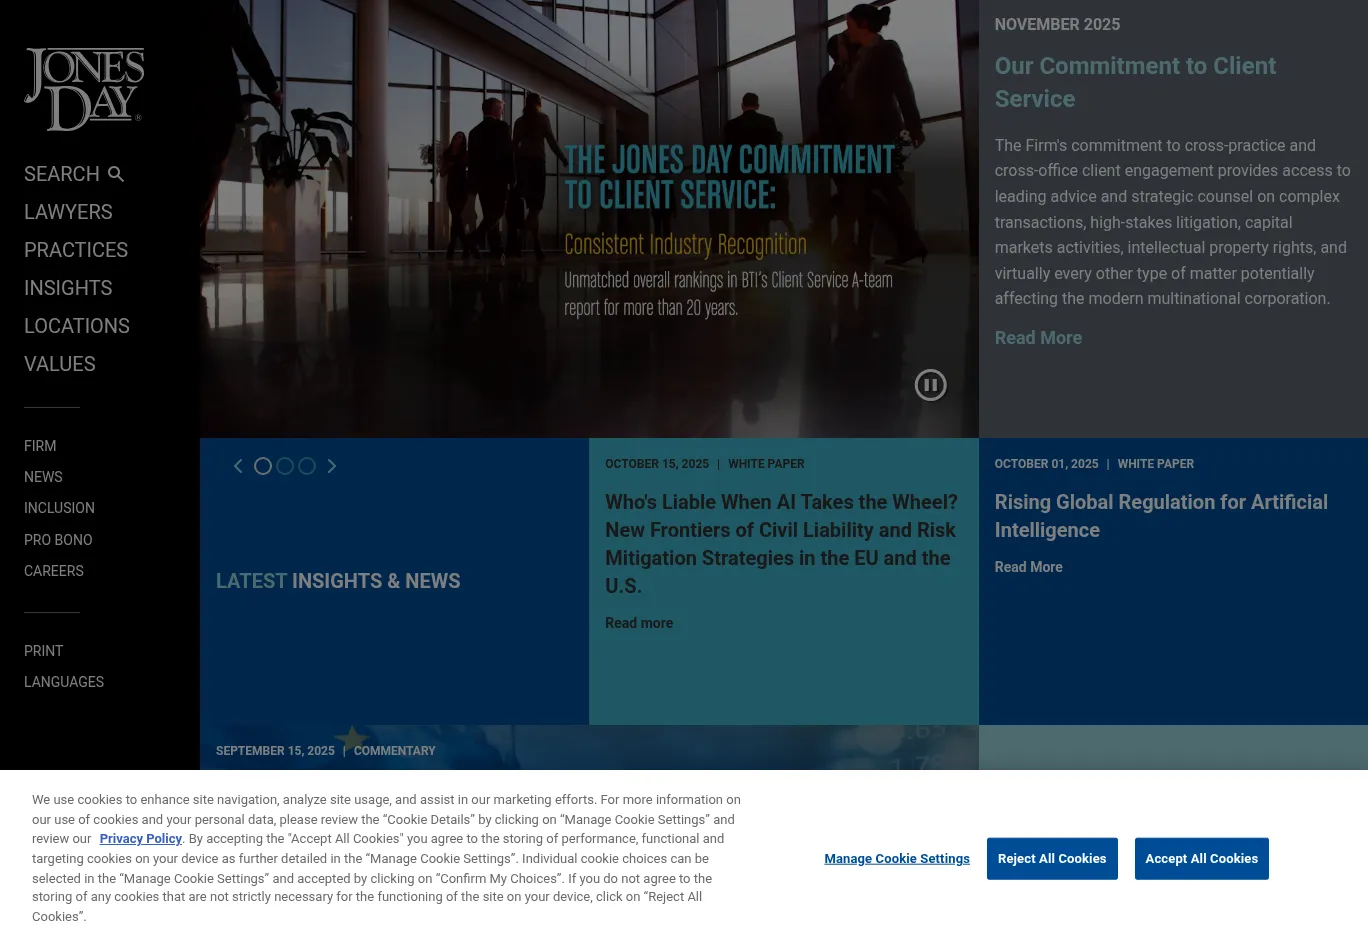Viewport: 1368px width, 950px height.
Task: Select the first carousel dot
Action: coord(263,466)
